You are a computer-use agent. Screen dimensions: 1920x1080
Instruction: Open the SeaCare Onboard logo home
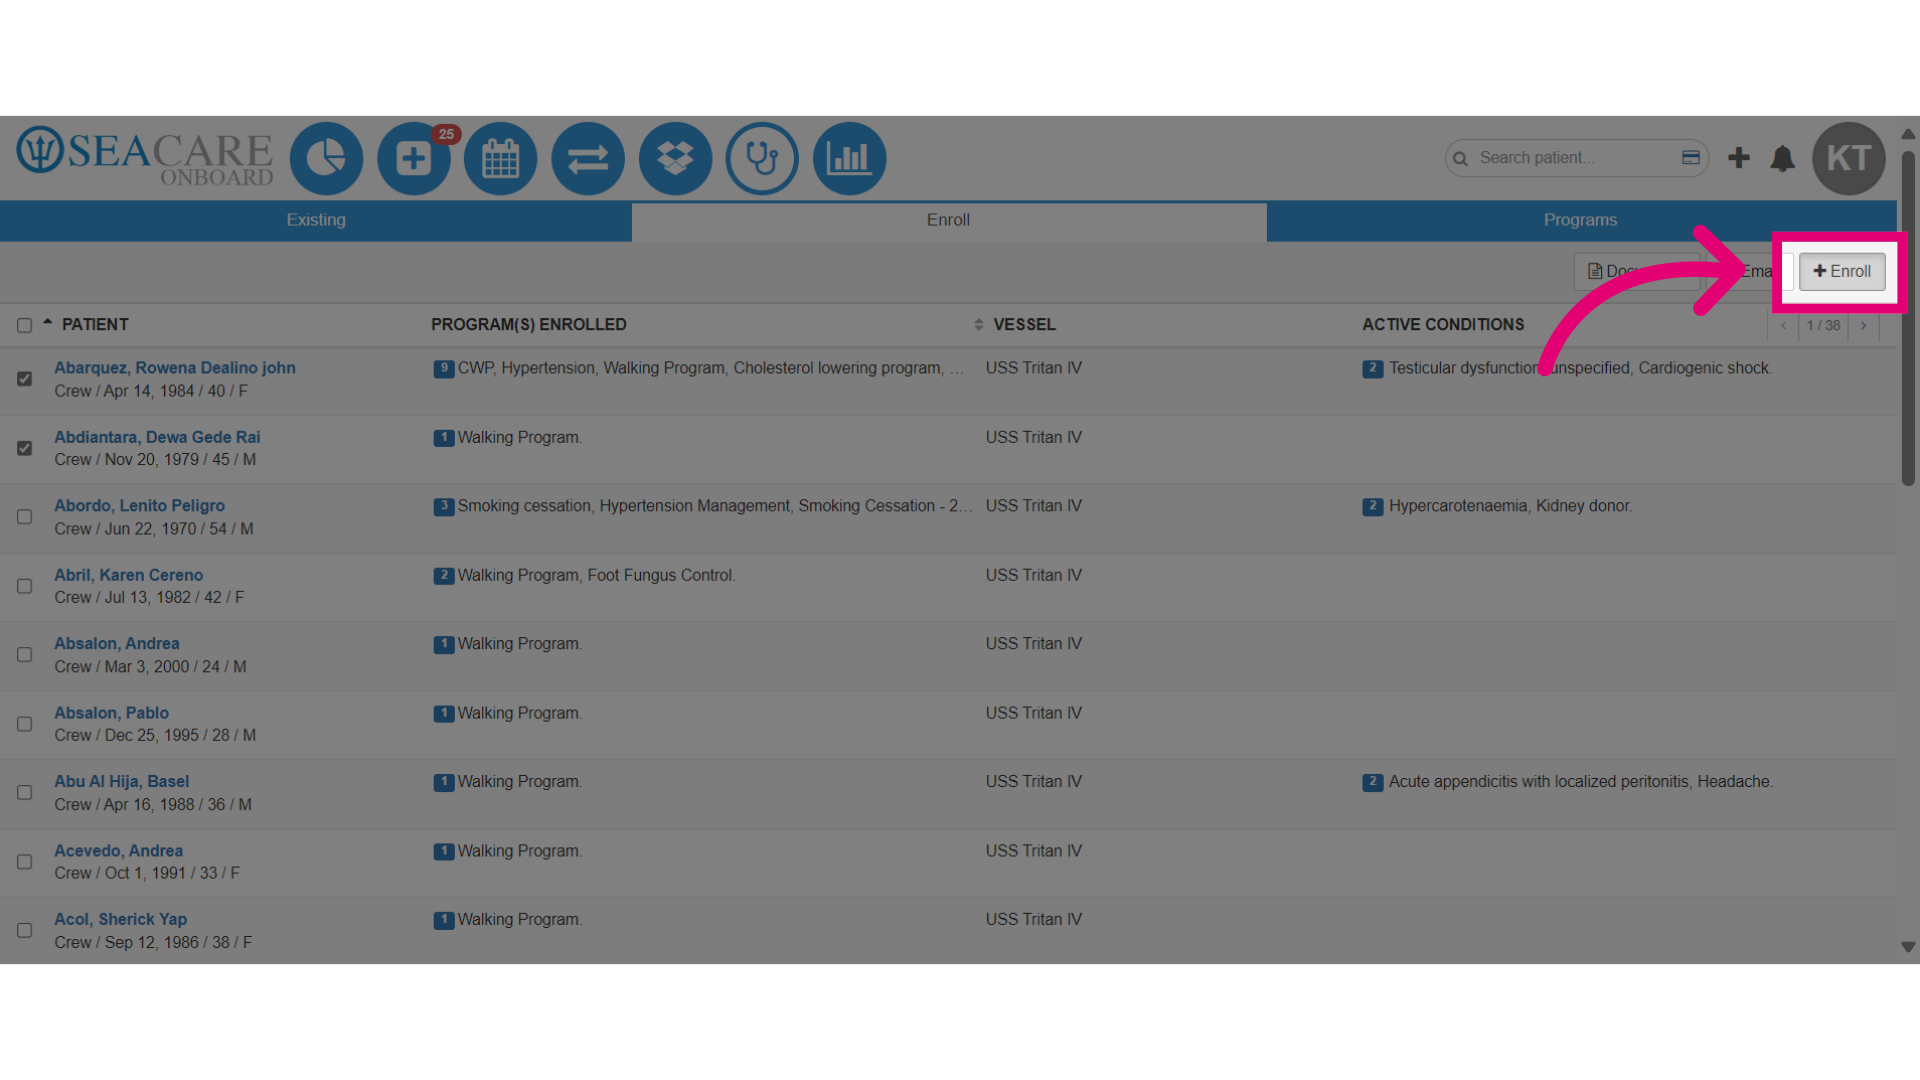145,157
